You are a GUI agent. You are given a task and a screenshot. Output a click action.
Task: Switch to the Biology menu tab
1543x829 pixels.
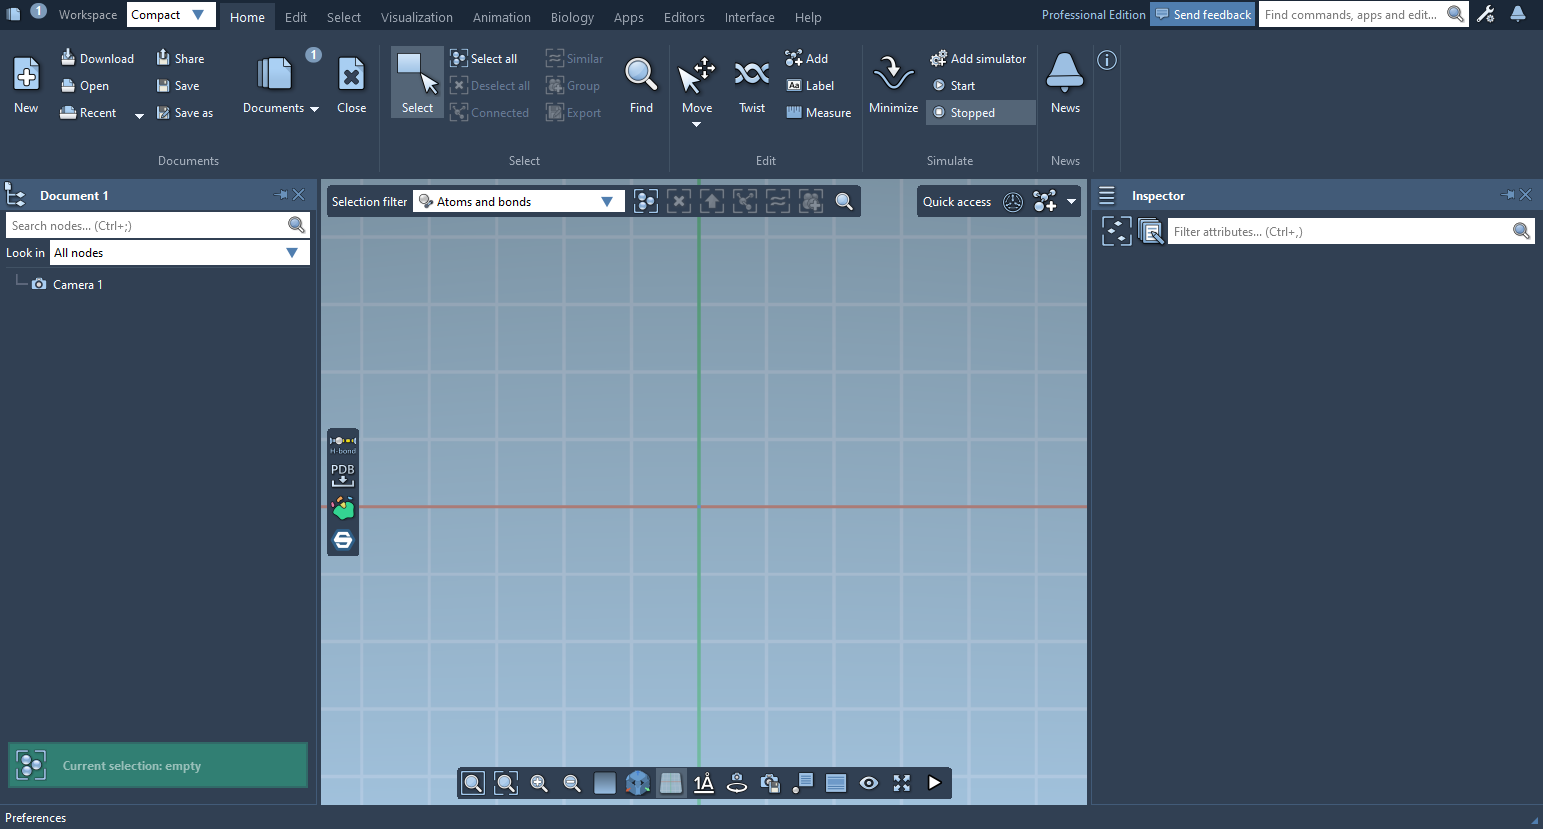[x=572, y=17]
